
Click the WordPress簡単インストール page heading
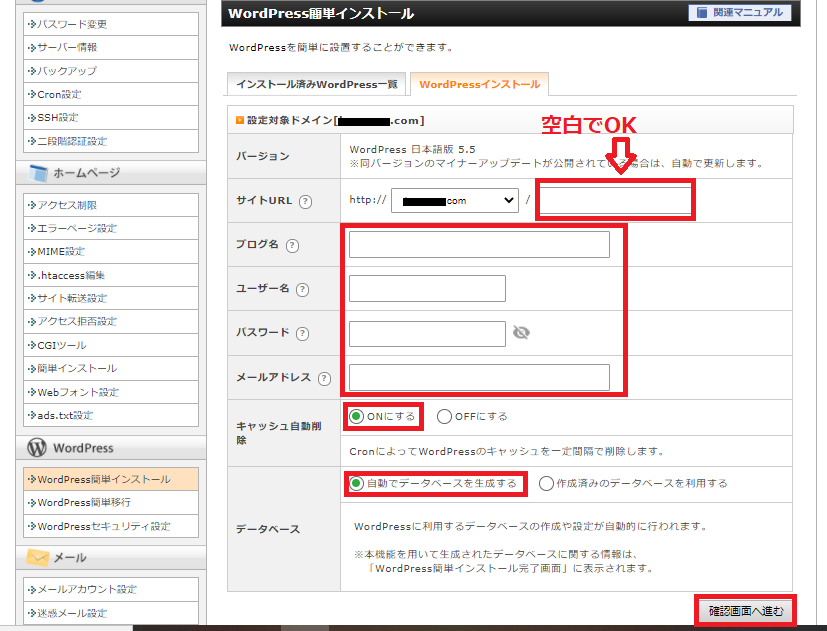point(321,14)
